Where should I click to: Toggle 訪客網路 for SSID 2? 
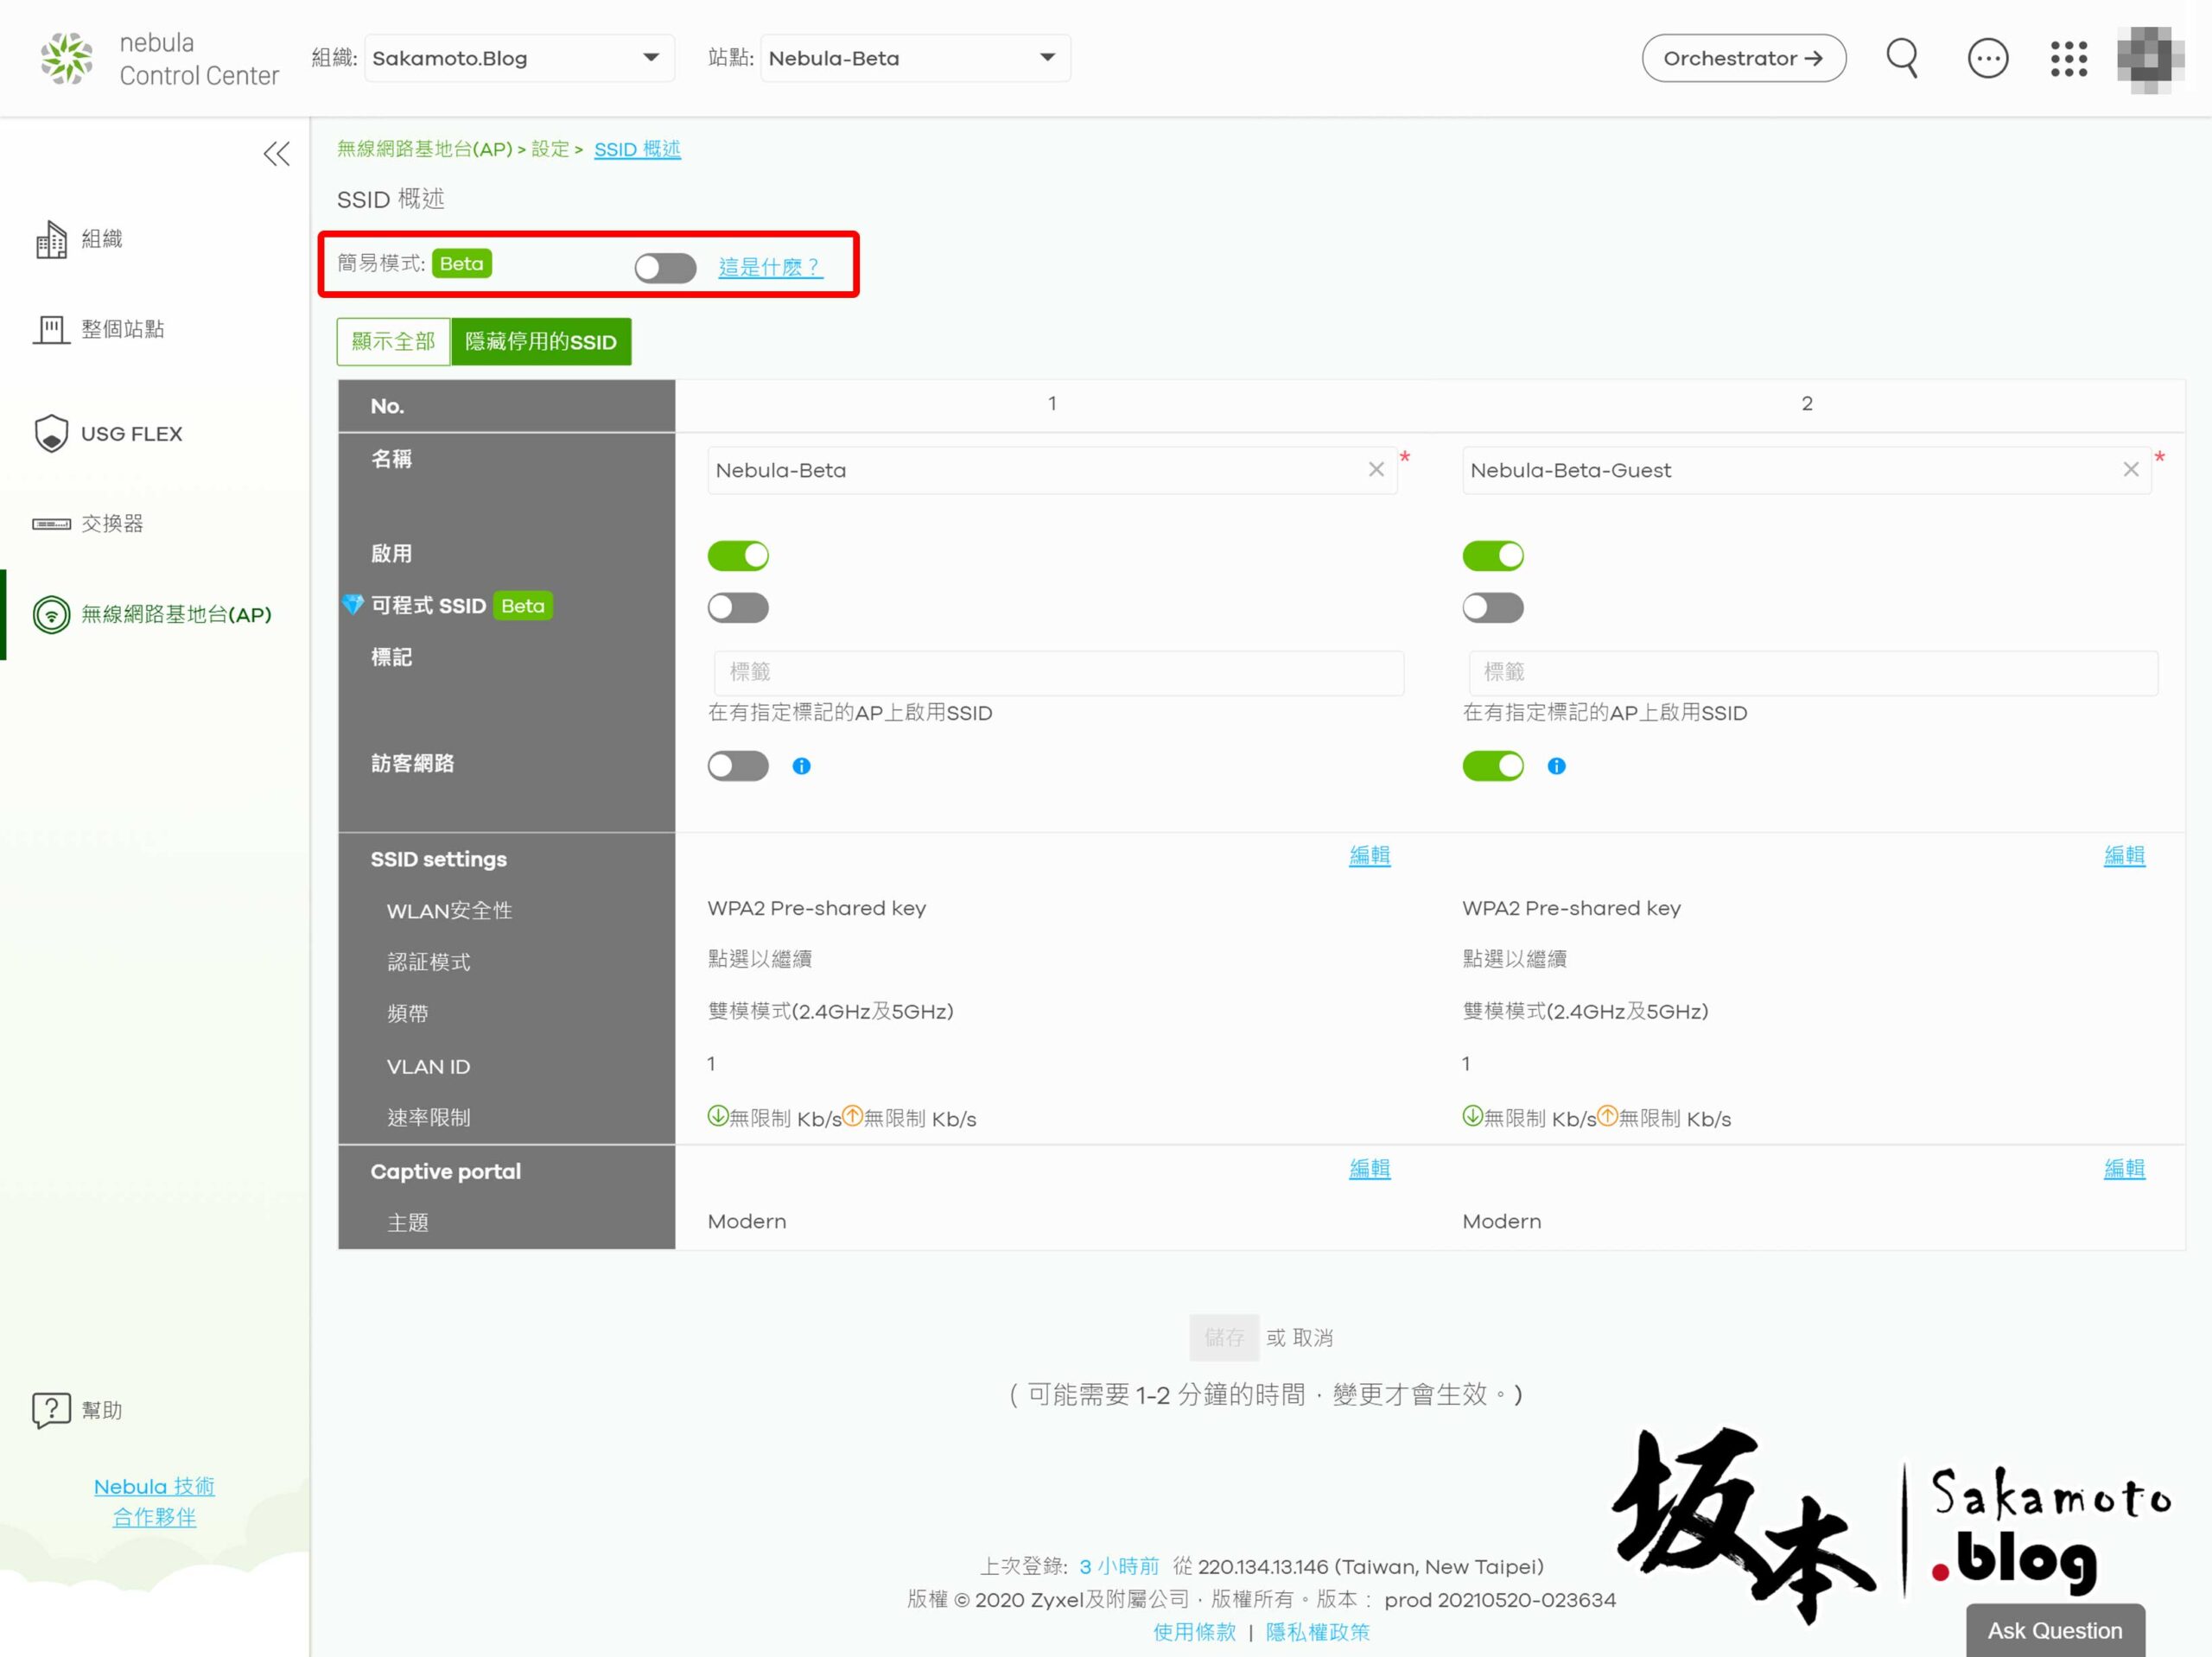coord(1493,766)
